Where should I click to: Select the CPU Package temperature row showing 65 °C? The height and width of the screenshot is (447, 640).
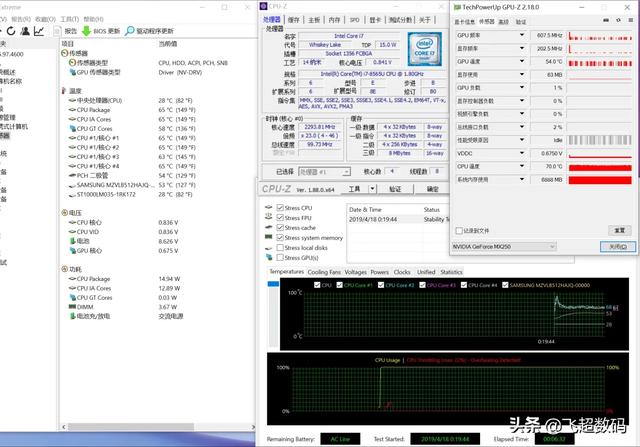[x=157, y=110]
